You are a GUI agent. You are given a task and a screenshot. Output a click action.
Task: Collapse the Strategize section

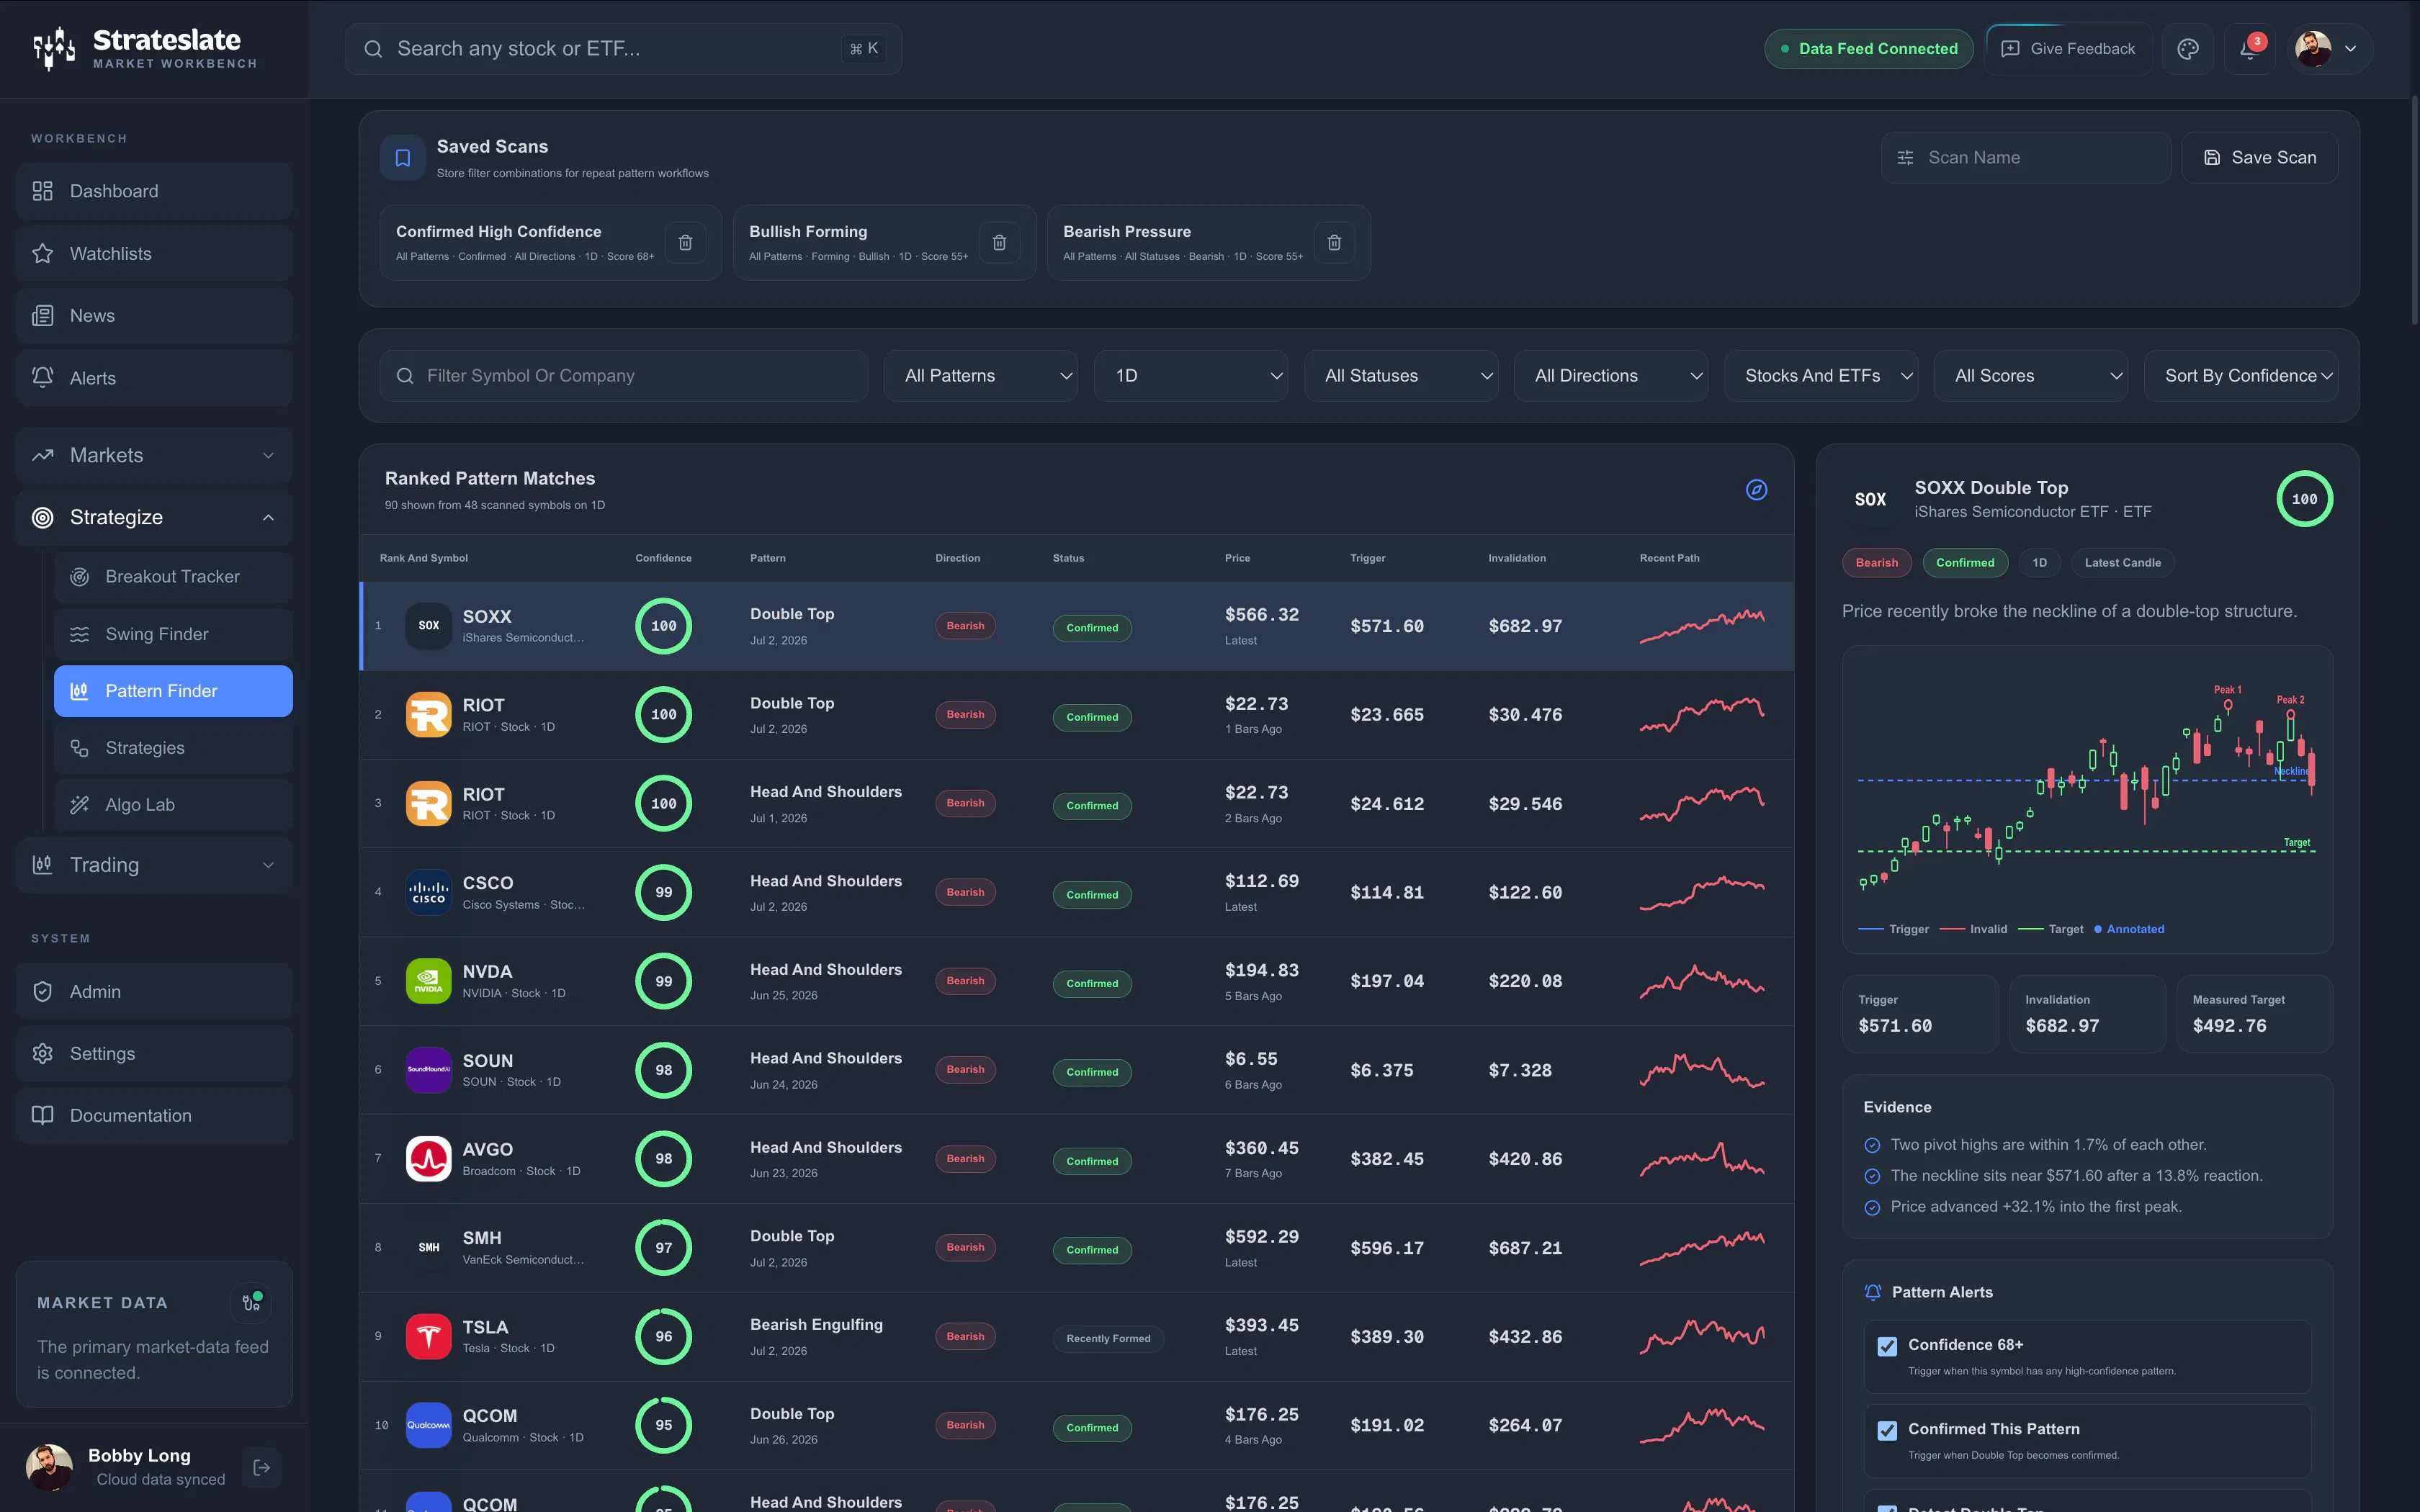(x=154, y=518)
